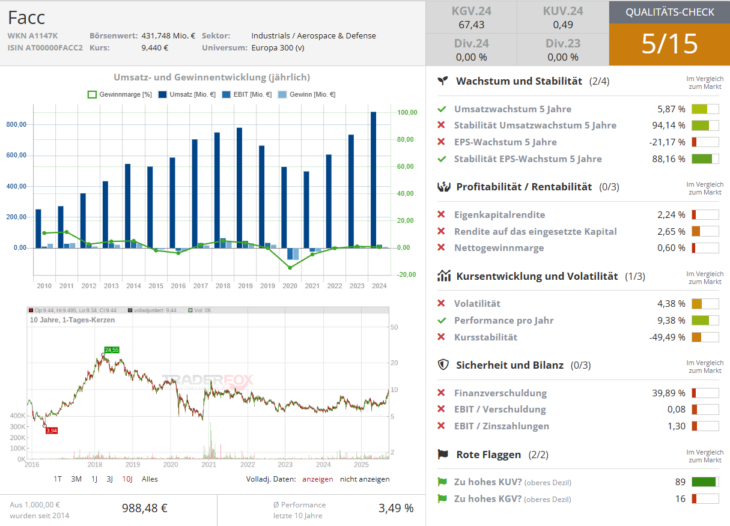The height and width of the screenshot is (526, 730).
Task: Click the 2024 Umsatz bar in chart
Action: pyautogui.click(x=373, y=180)
